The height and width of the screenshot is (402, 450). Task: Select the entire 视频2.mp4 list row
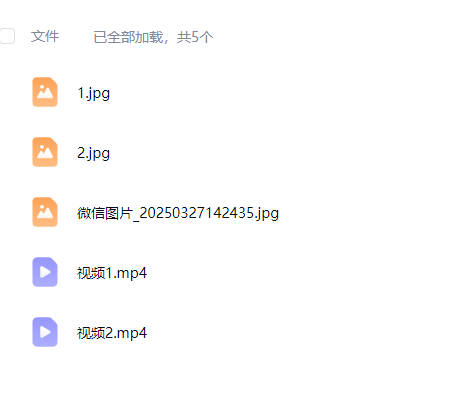click(225, 332)
